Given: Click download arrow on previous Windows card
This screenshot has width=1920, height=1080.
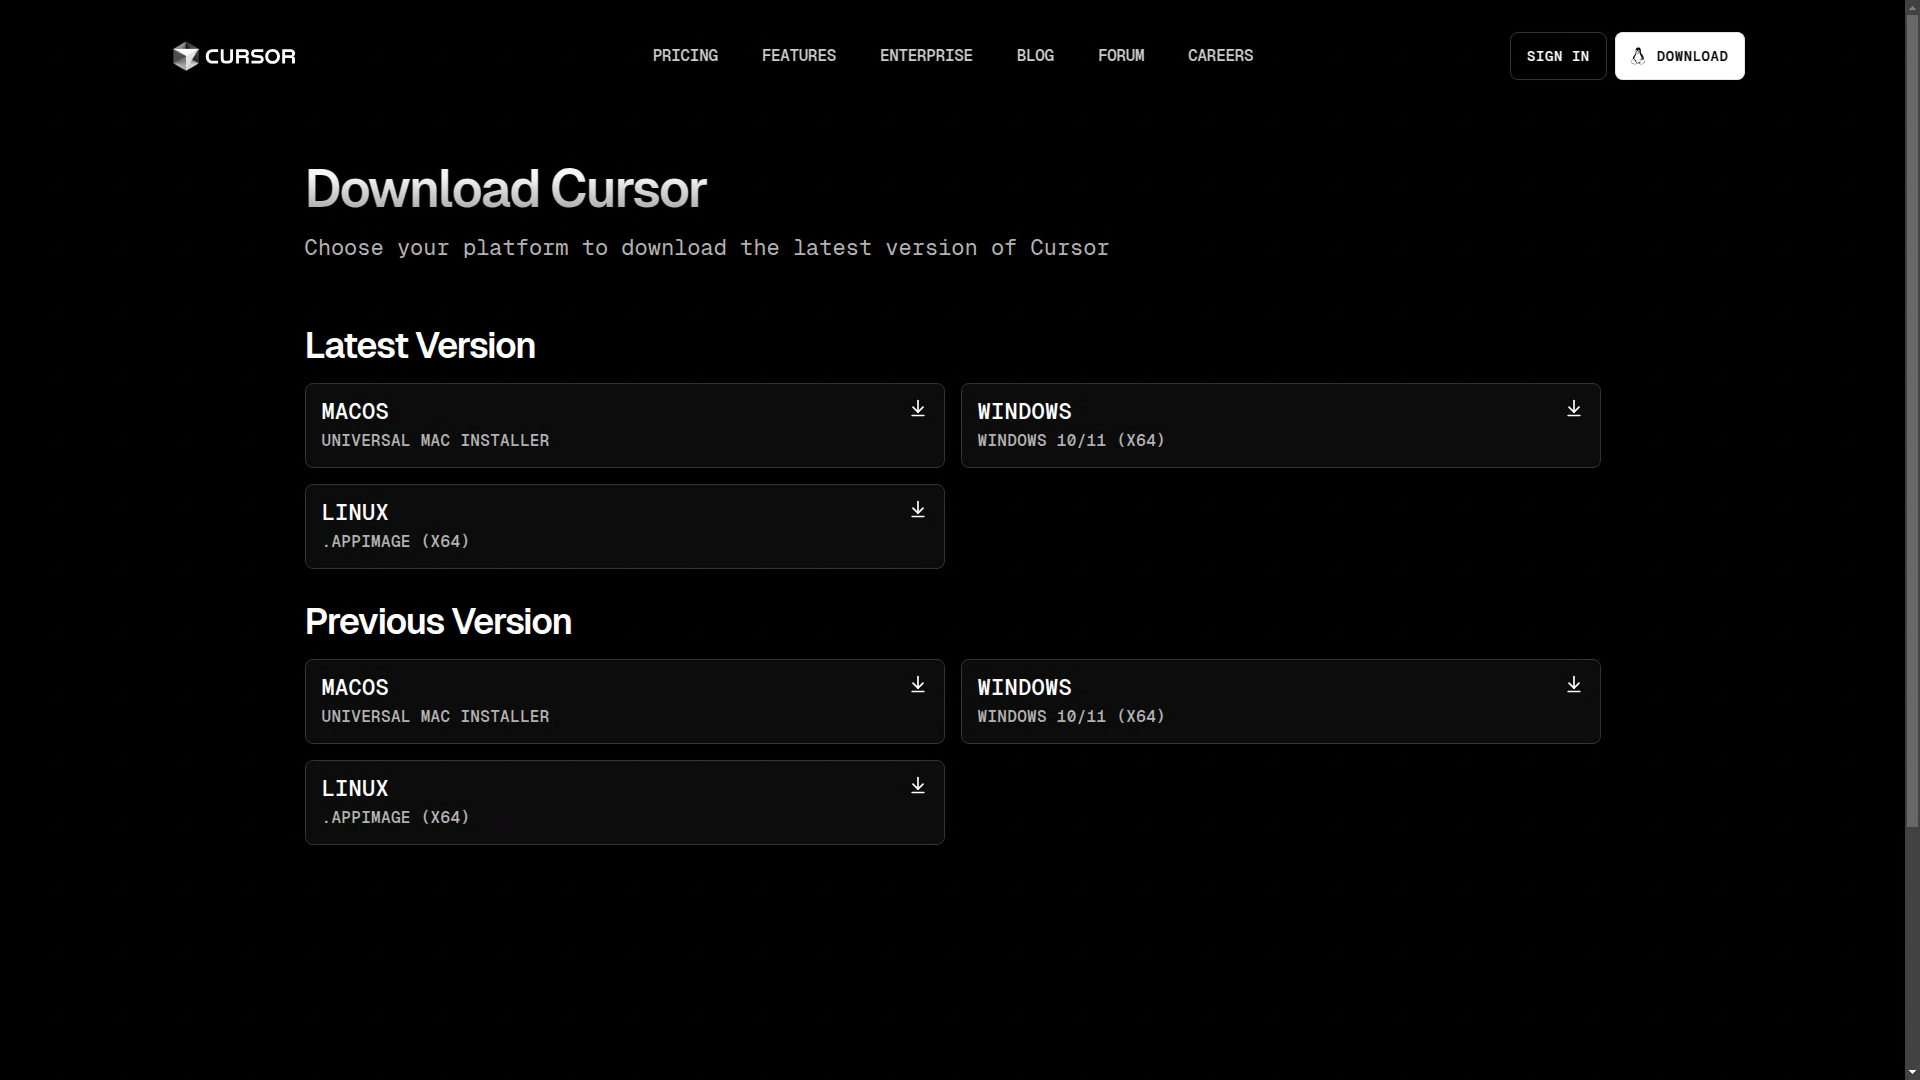Looking at the screenshot, I should point(1573,685).
